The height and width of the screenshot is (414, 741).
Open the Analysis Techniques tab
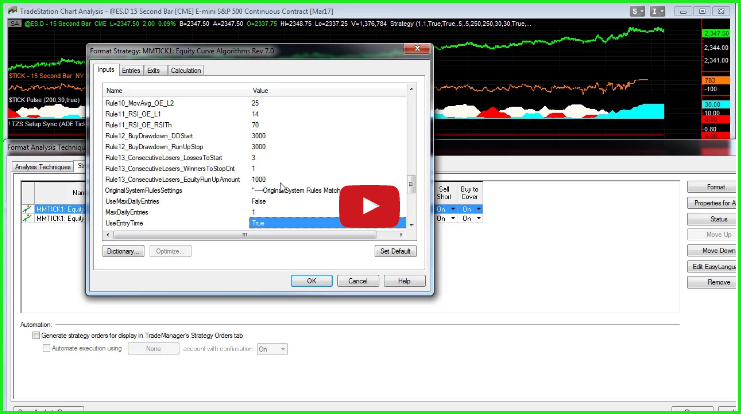(x=43, y=167)
